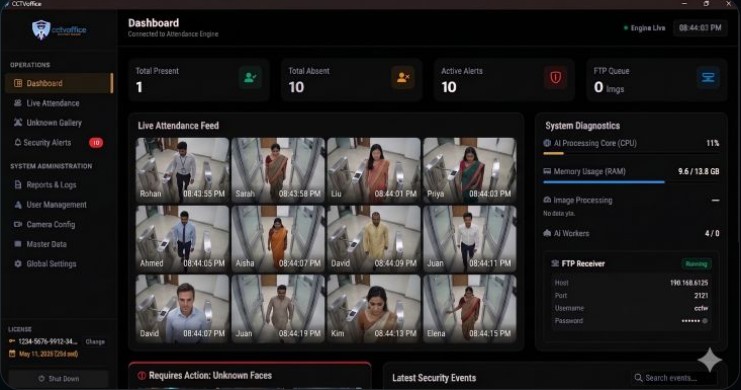
Task: Click the Image Processing icon
Action: (x=547, y=200)
